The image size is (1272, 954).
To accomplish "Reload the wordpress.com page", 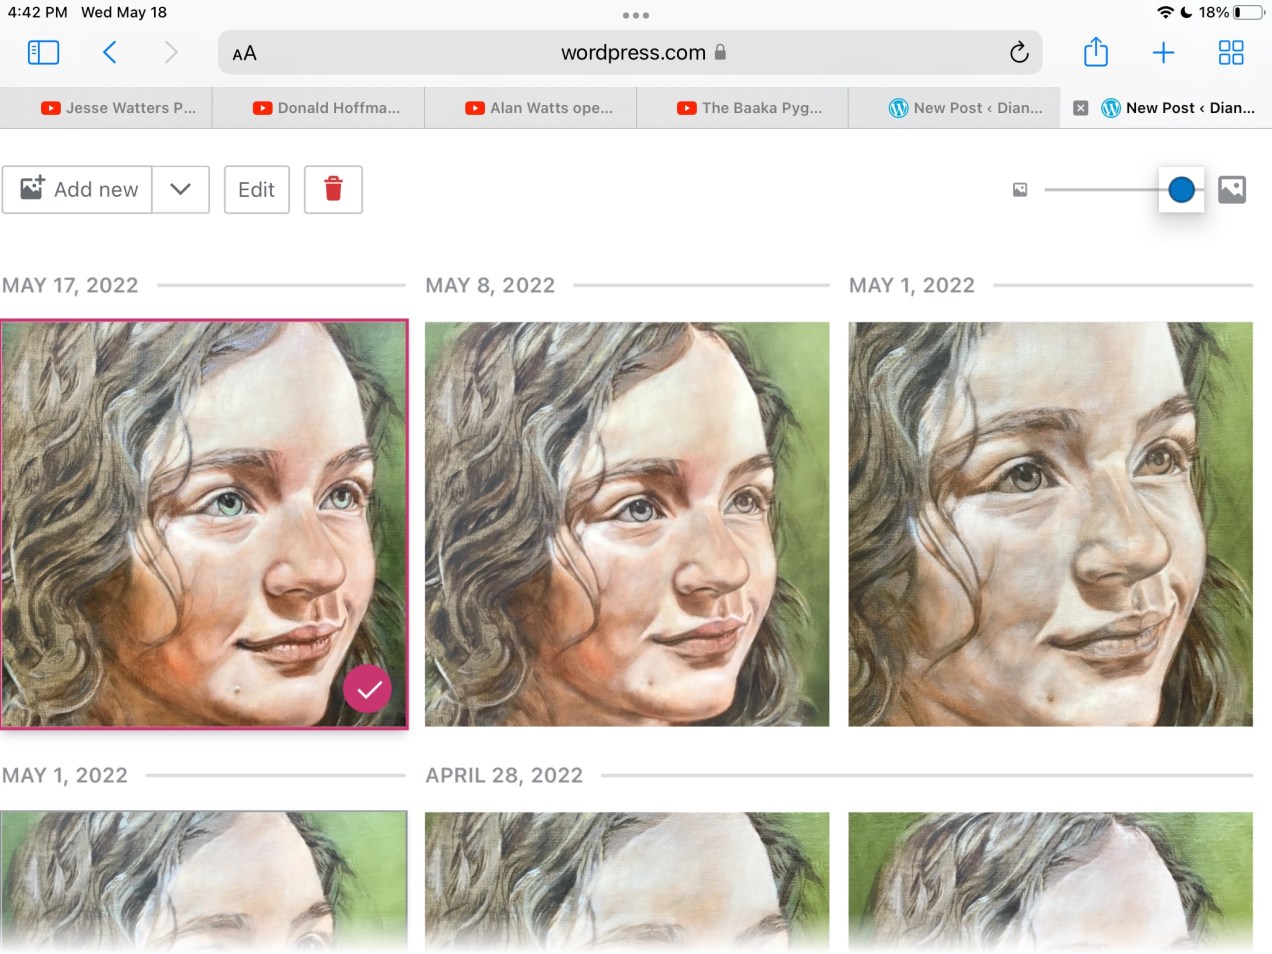I will (x=1018, y=52).
